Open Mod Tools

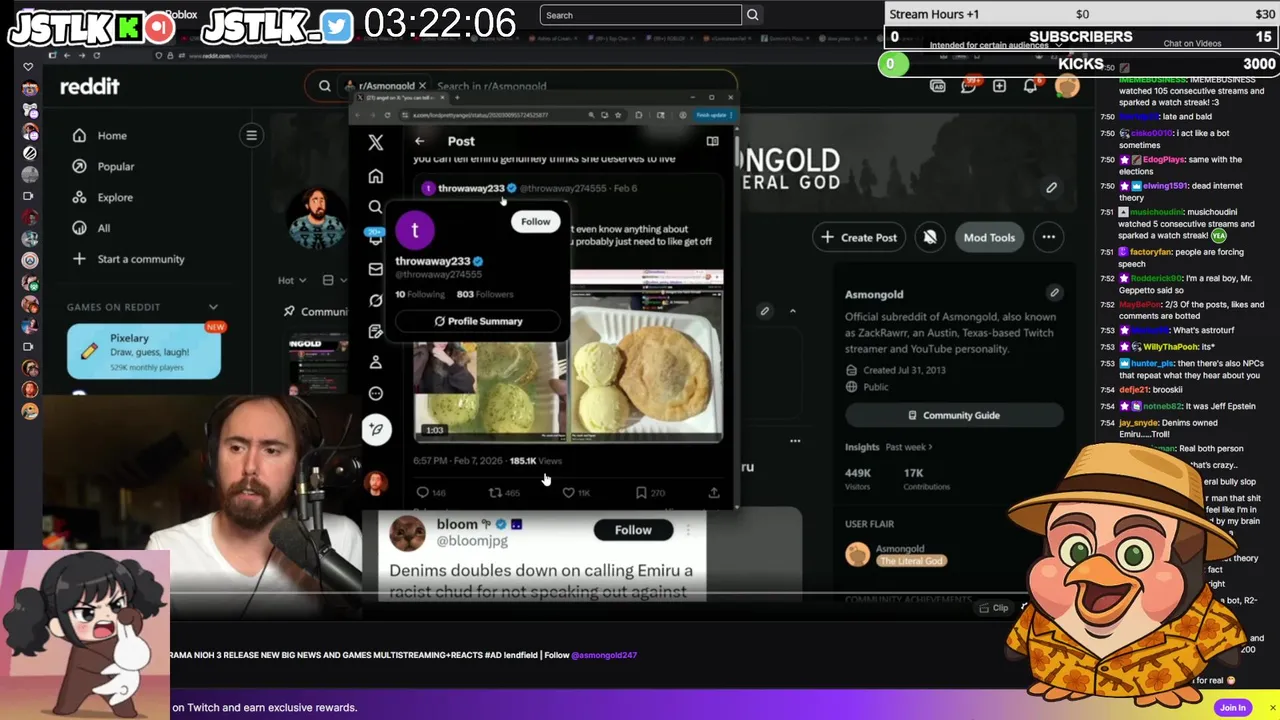[x=989, y=237]
